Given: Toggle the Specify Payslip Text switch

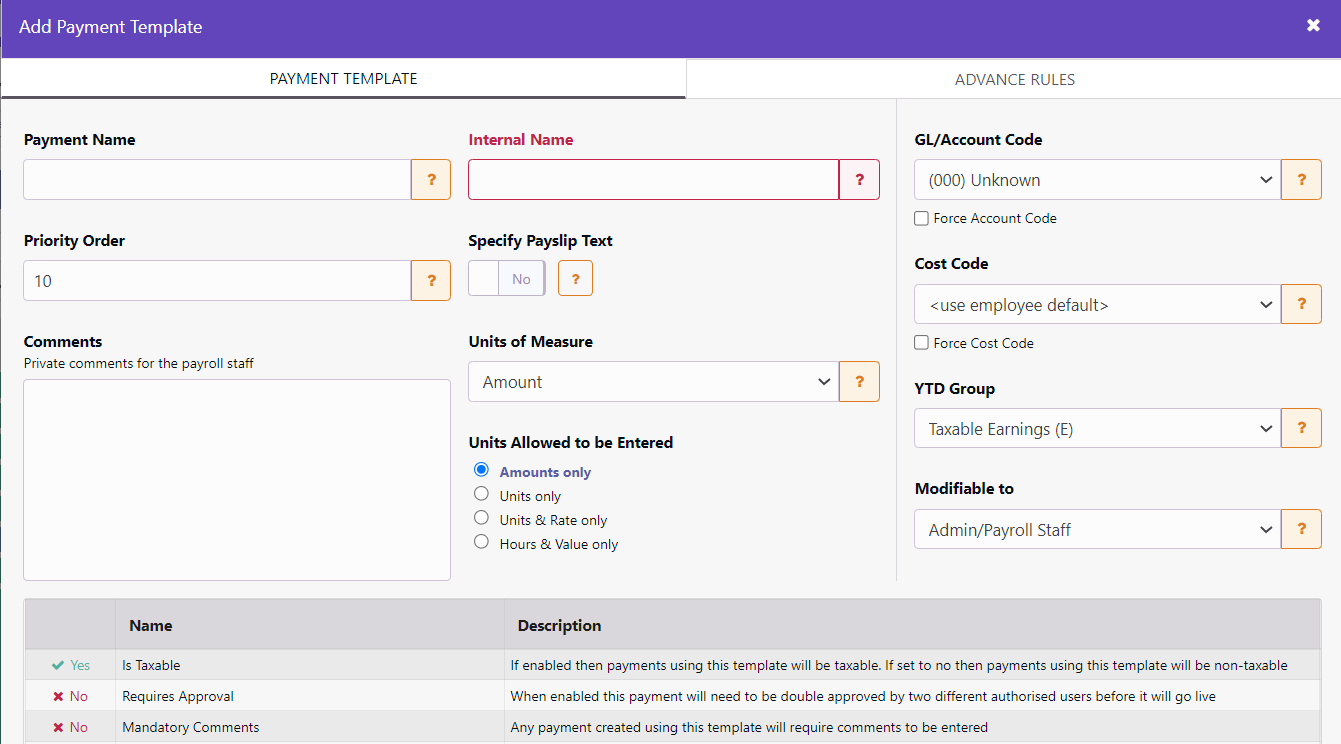Looking at the screenshot, I should pos(507,279).
